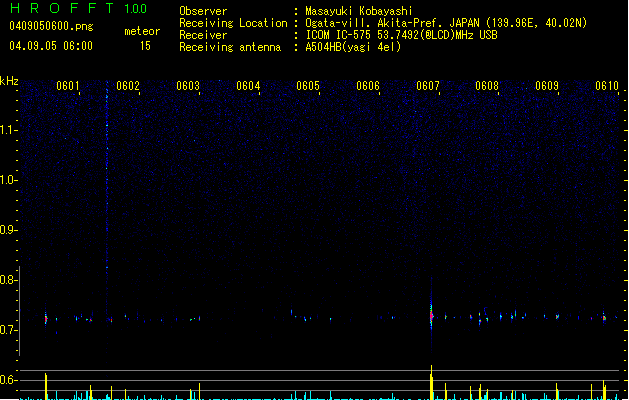The height and width of the screenshot is (400, 629).
Task: Click the meteor echo just before 0601
Action: tap(46, 319)
